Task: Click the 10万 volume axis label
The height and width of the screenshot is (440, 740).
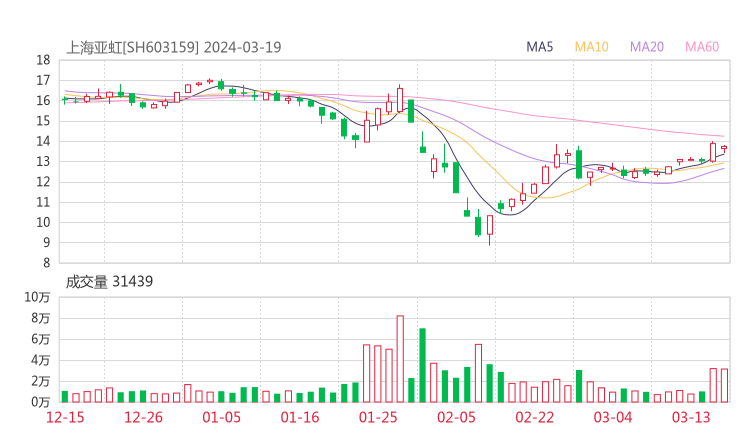Action: (x=37, y=297)
